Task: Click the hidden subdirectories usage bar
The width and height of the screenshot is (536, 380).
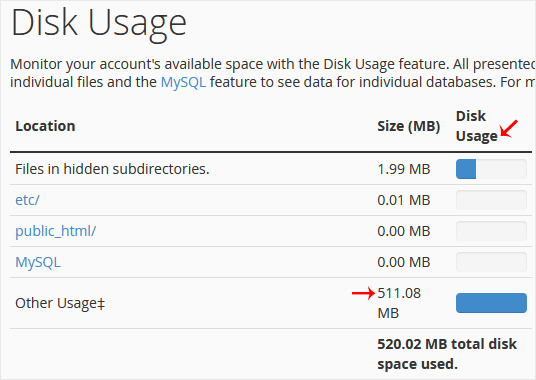Action: tap(491, 169)
